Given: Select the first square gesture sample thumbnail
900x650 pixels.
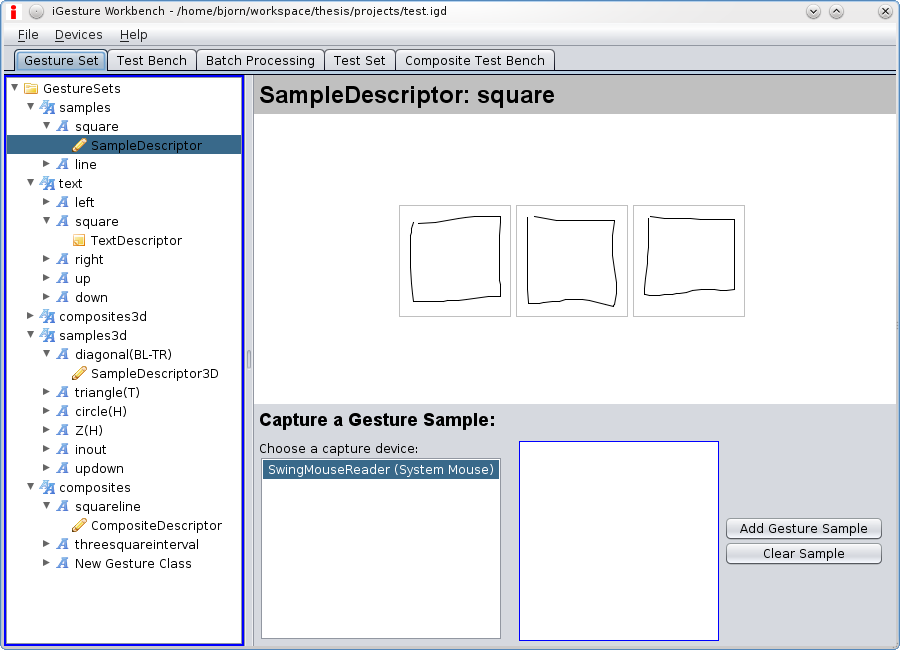Looking at the screenshot, I should click(x=455, y=261).
